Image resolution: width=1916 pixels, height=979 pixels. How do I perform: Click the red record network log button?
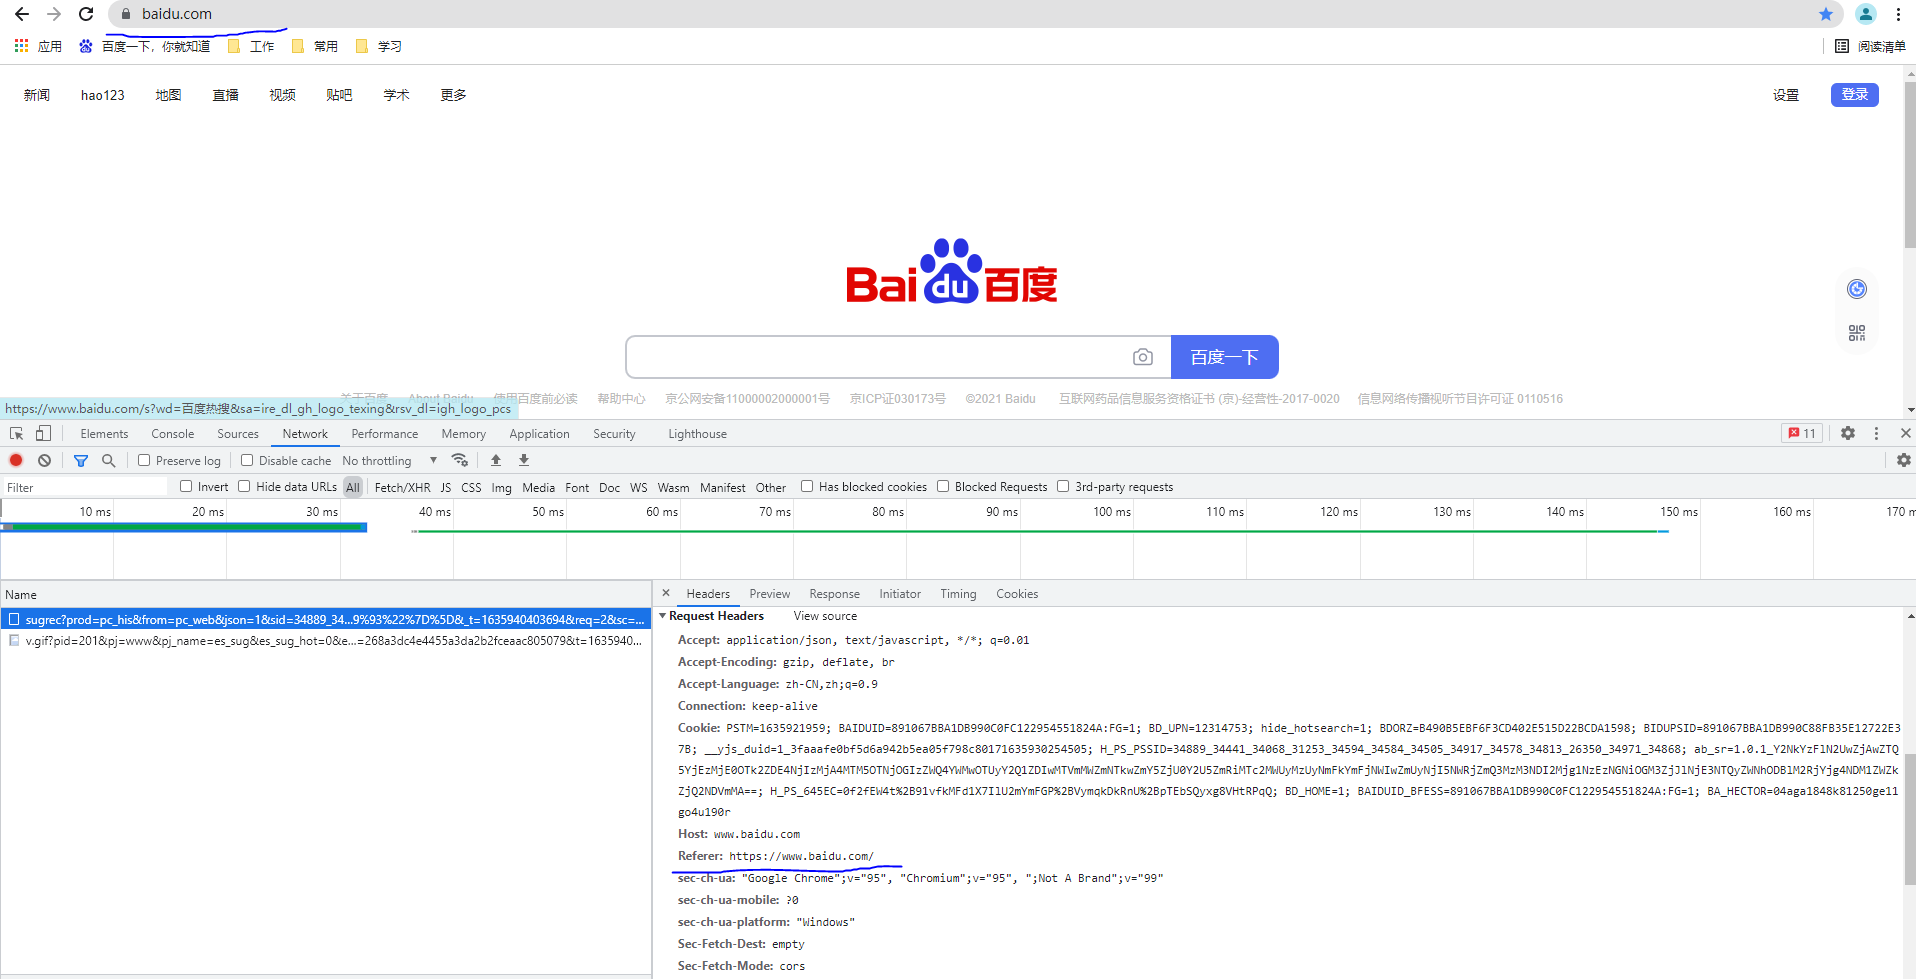coord(15,460)
